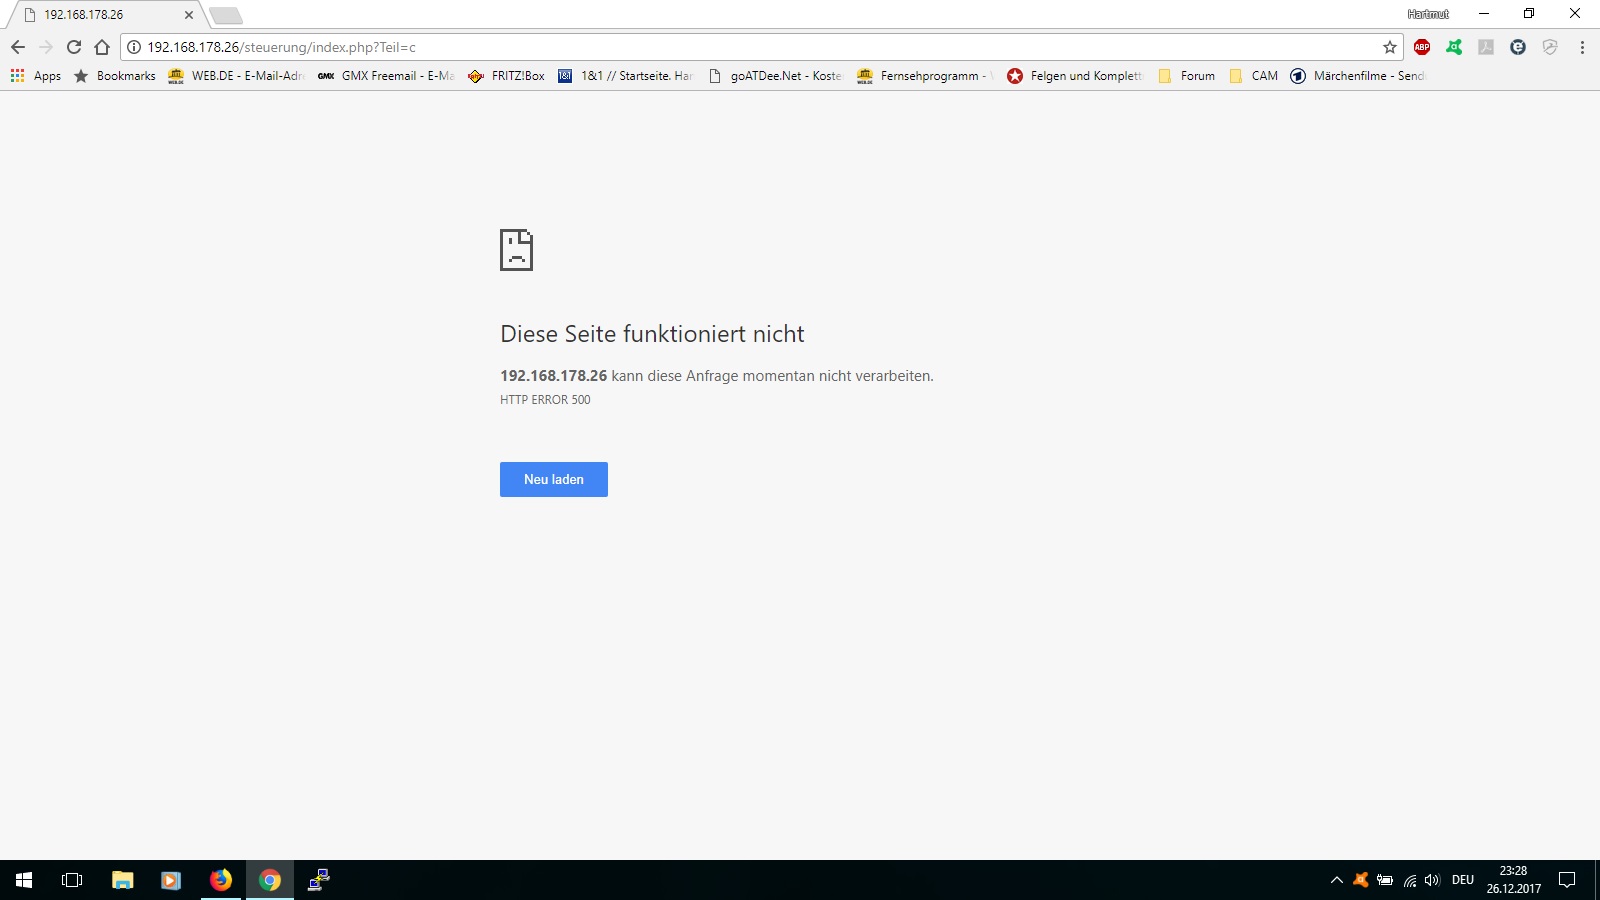This screenshot has width=1600, height=900.
Task: Reload page using toolbar refresh icon
Action: tap(74, 47)
